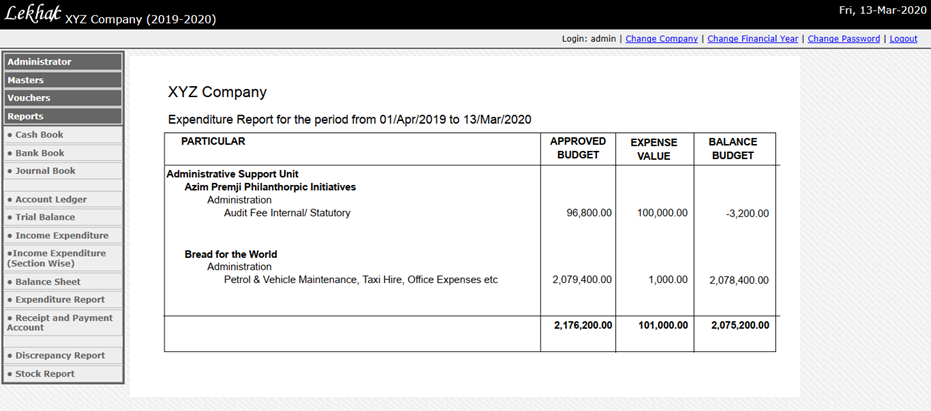
Task: Click the XYZ Company report title
Action: (217, 93)
